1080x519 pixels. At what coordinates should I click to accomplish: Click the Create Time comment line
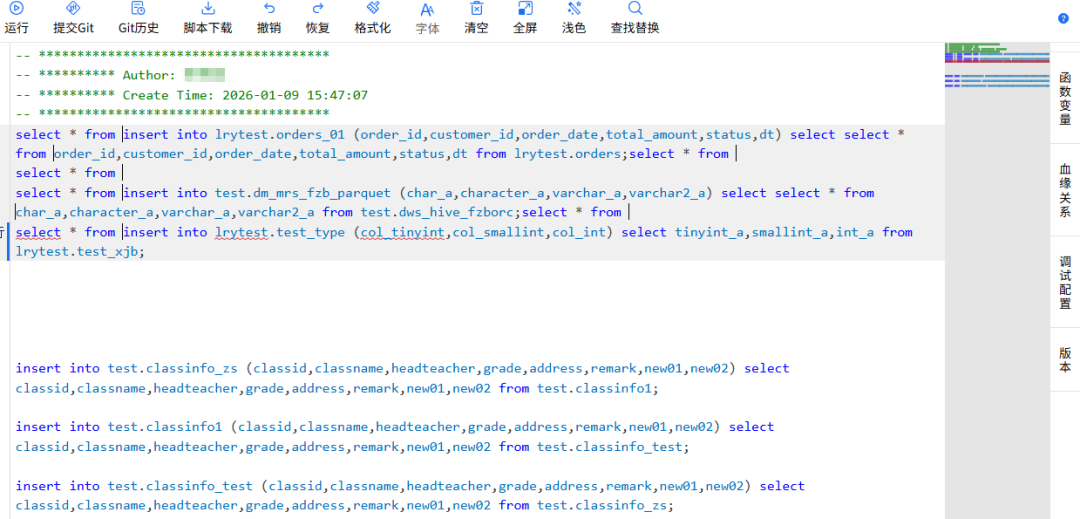191,95
